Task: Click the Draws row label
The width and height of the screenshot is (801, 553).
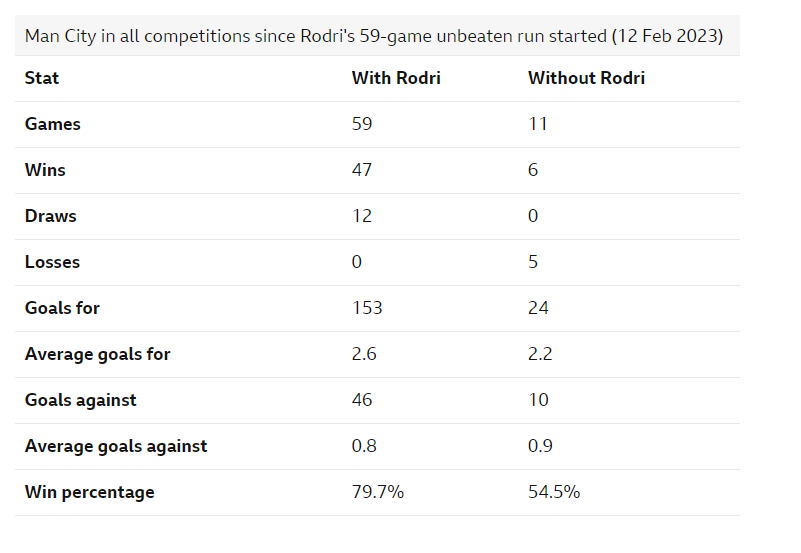Action: point(51,216)
